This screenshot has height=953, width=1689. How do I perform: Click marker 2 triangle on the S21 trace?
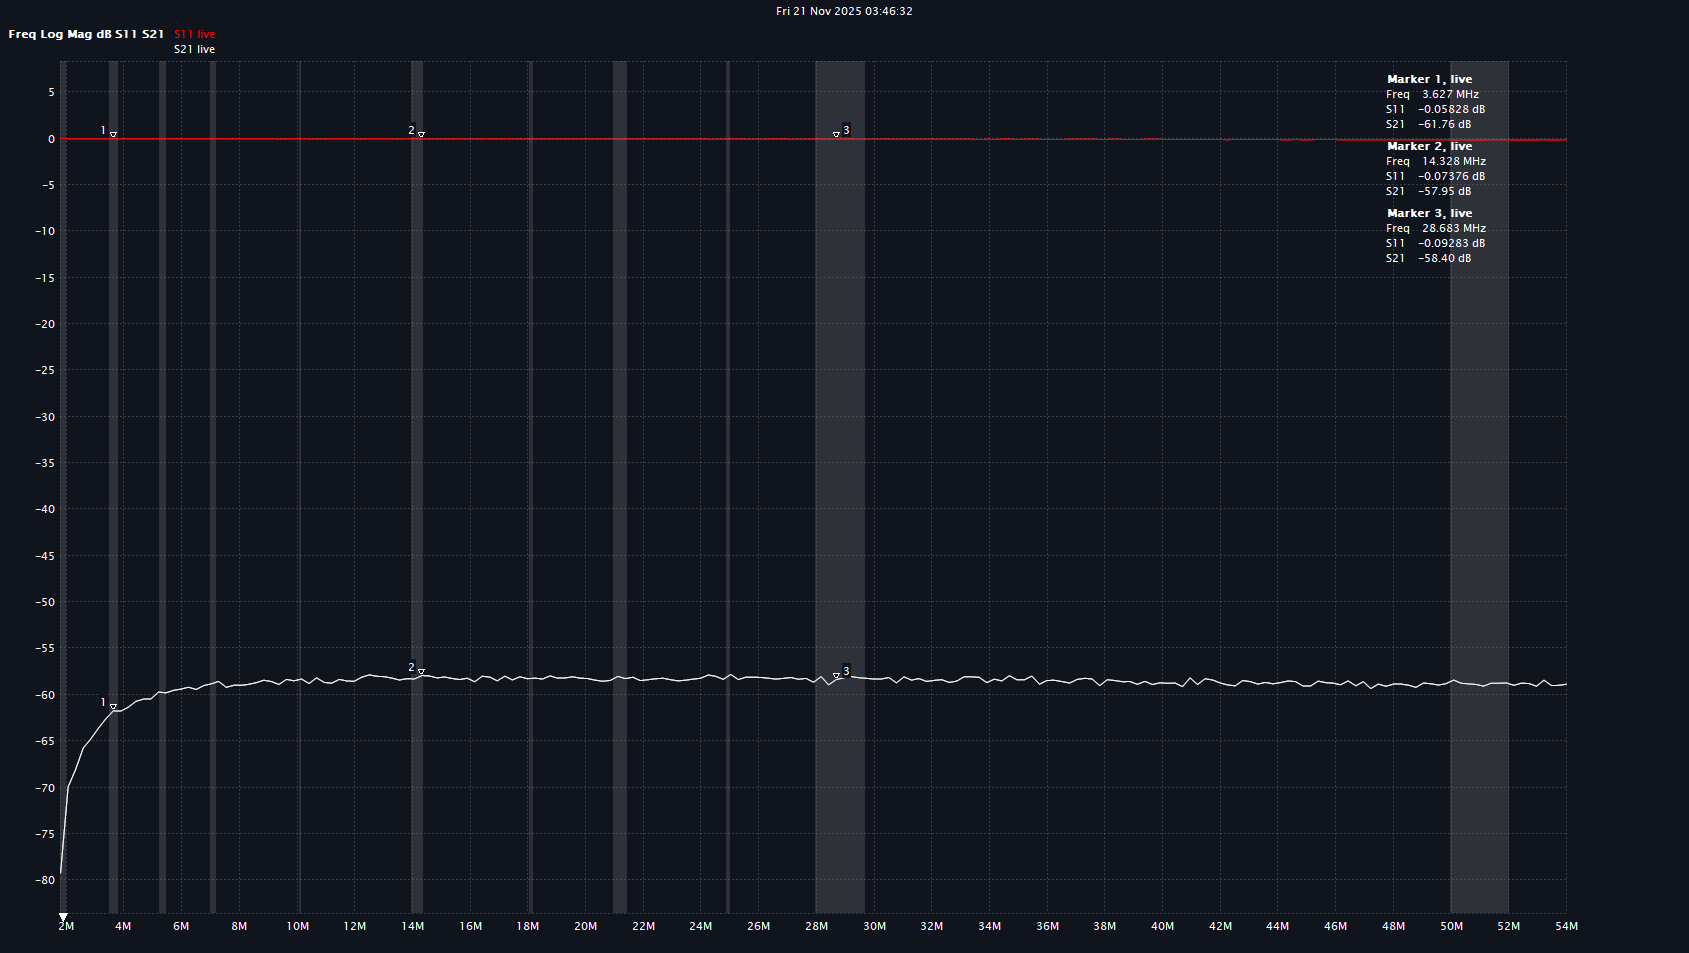pos(421,671)
